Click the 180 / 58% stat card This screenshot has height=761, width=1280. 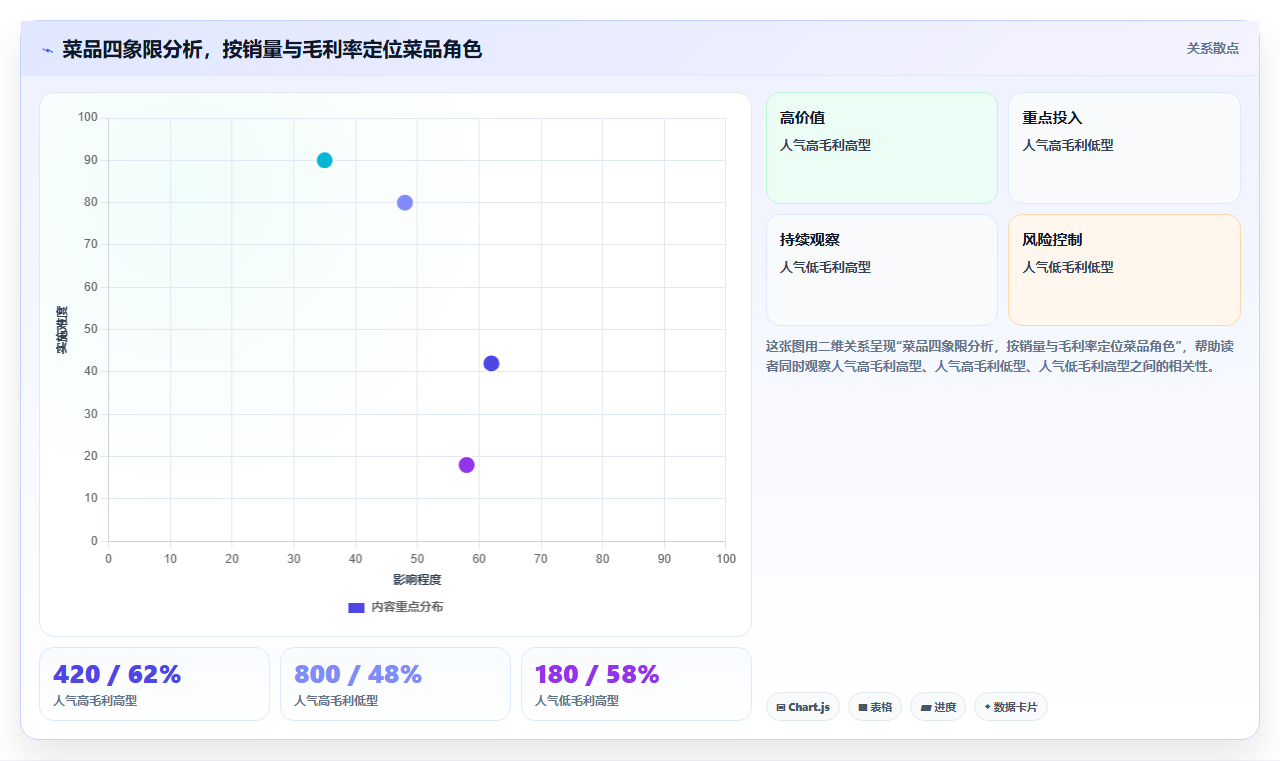tap(636, 684)
